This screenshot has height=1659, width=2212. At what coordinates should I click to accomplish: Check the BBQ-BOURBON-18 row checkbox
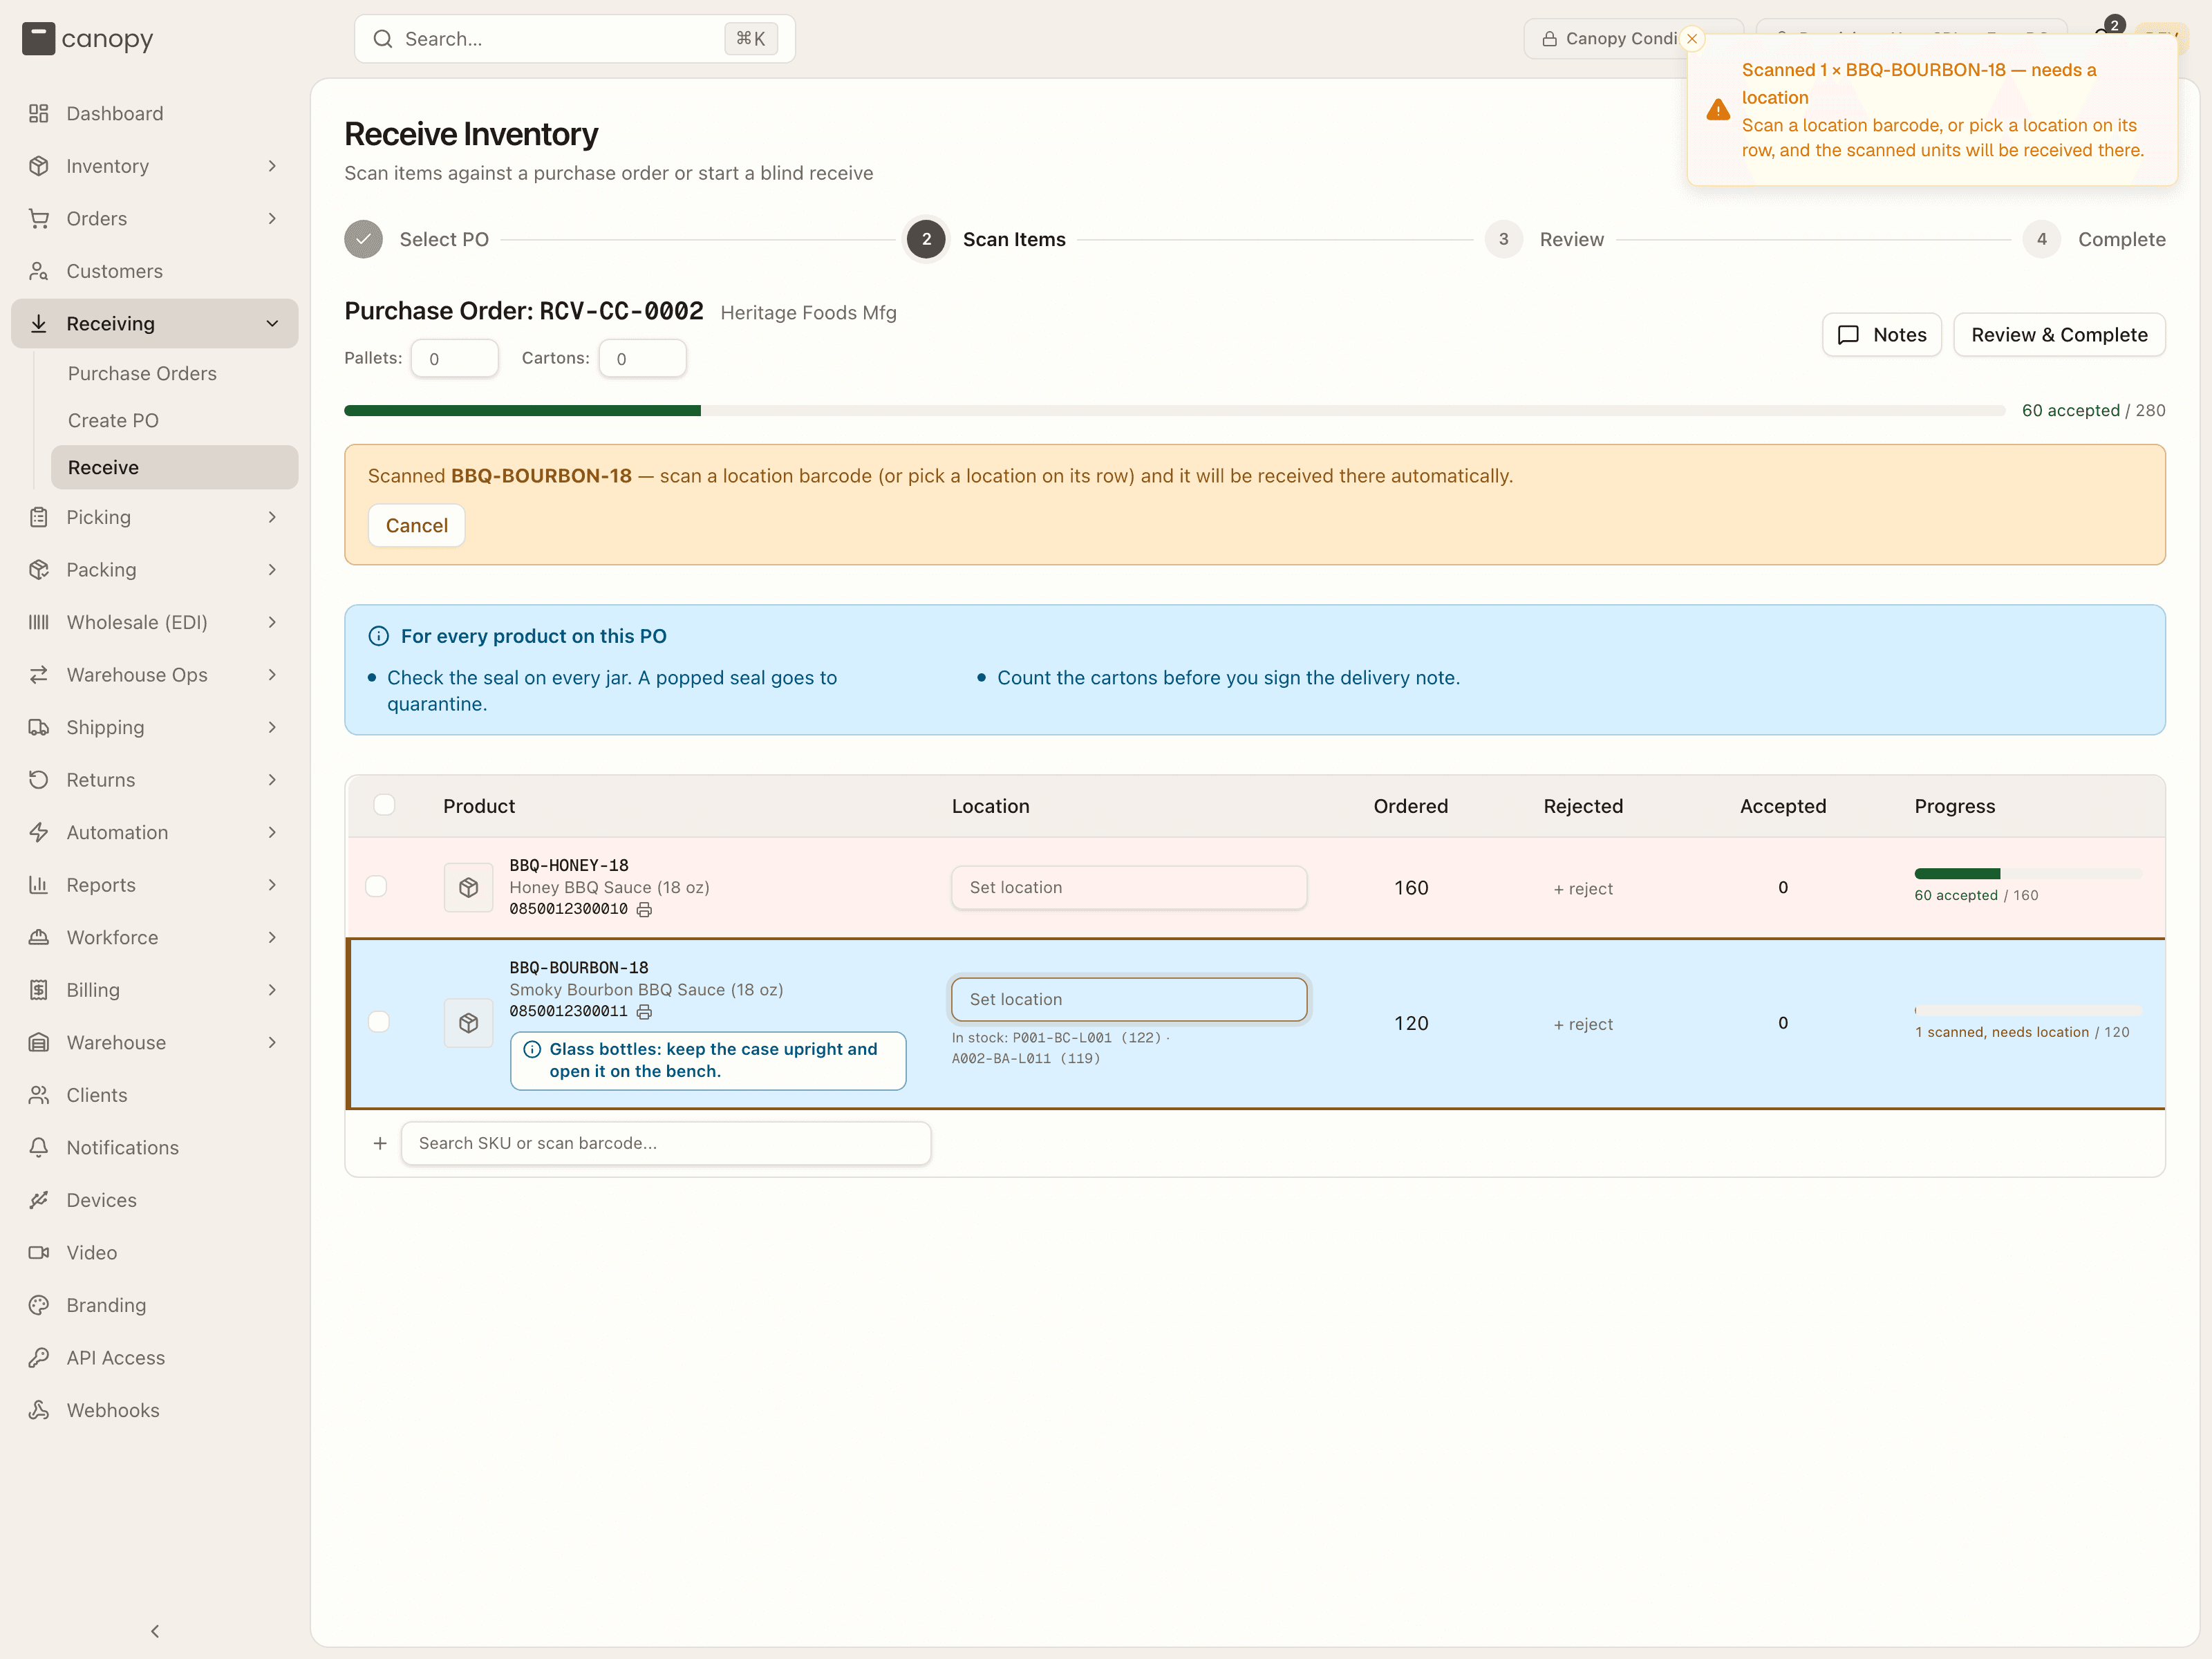pyautogui.click(x=378, y=1022)
